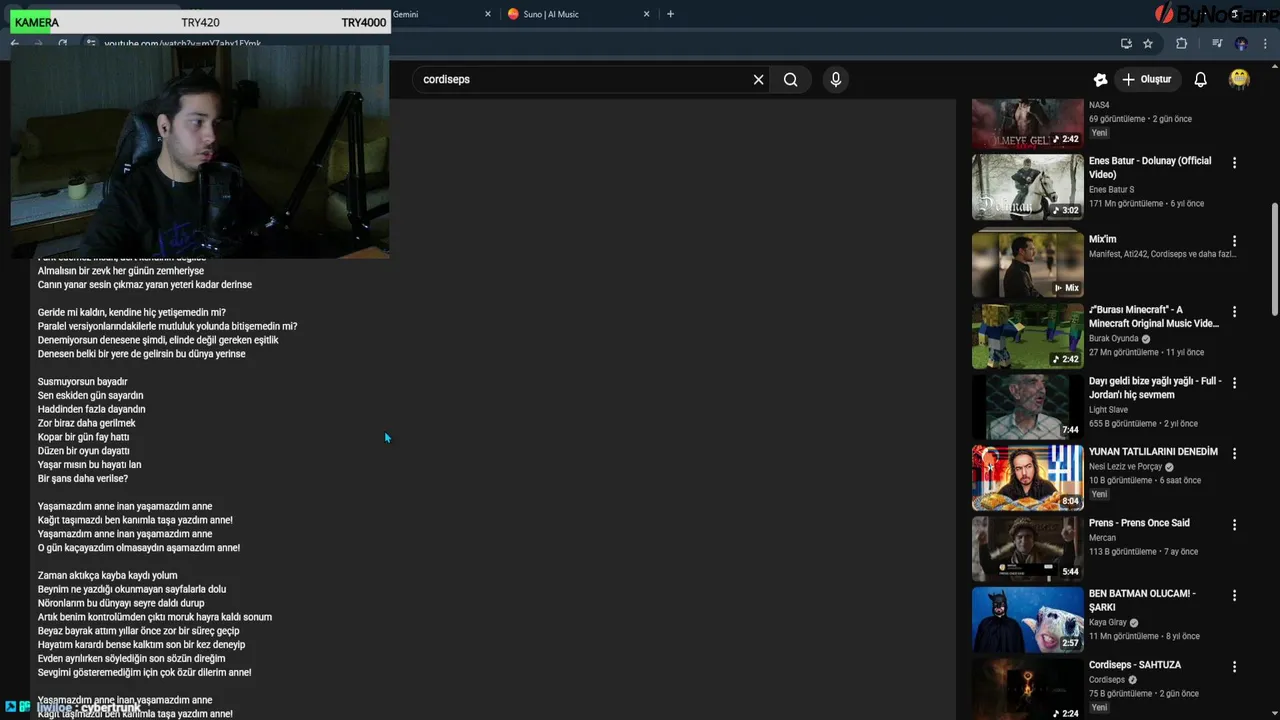Click the YouTube search magnifier button
This screenshot has width=1280, height=720.
coord(791,80)
